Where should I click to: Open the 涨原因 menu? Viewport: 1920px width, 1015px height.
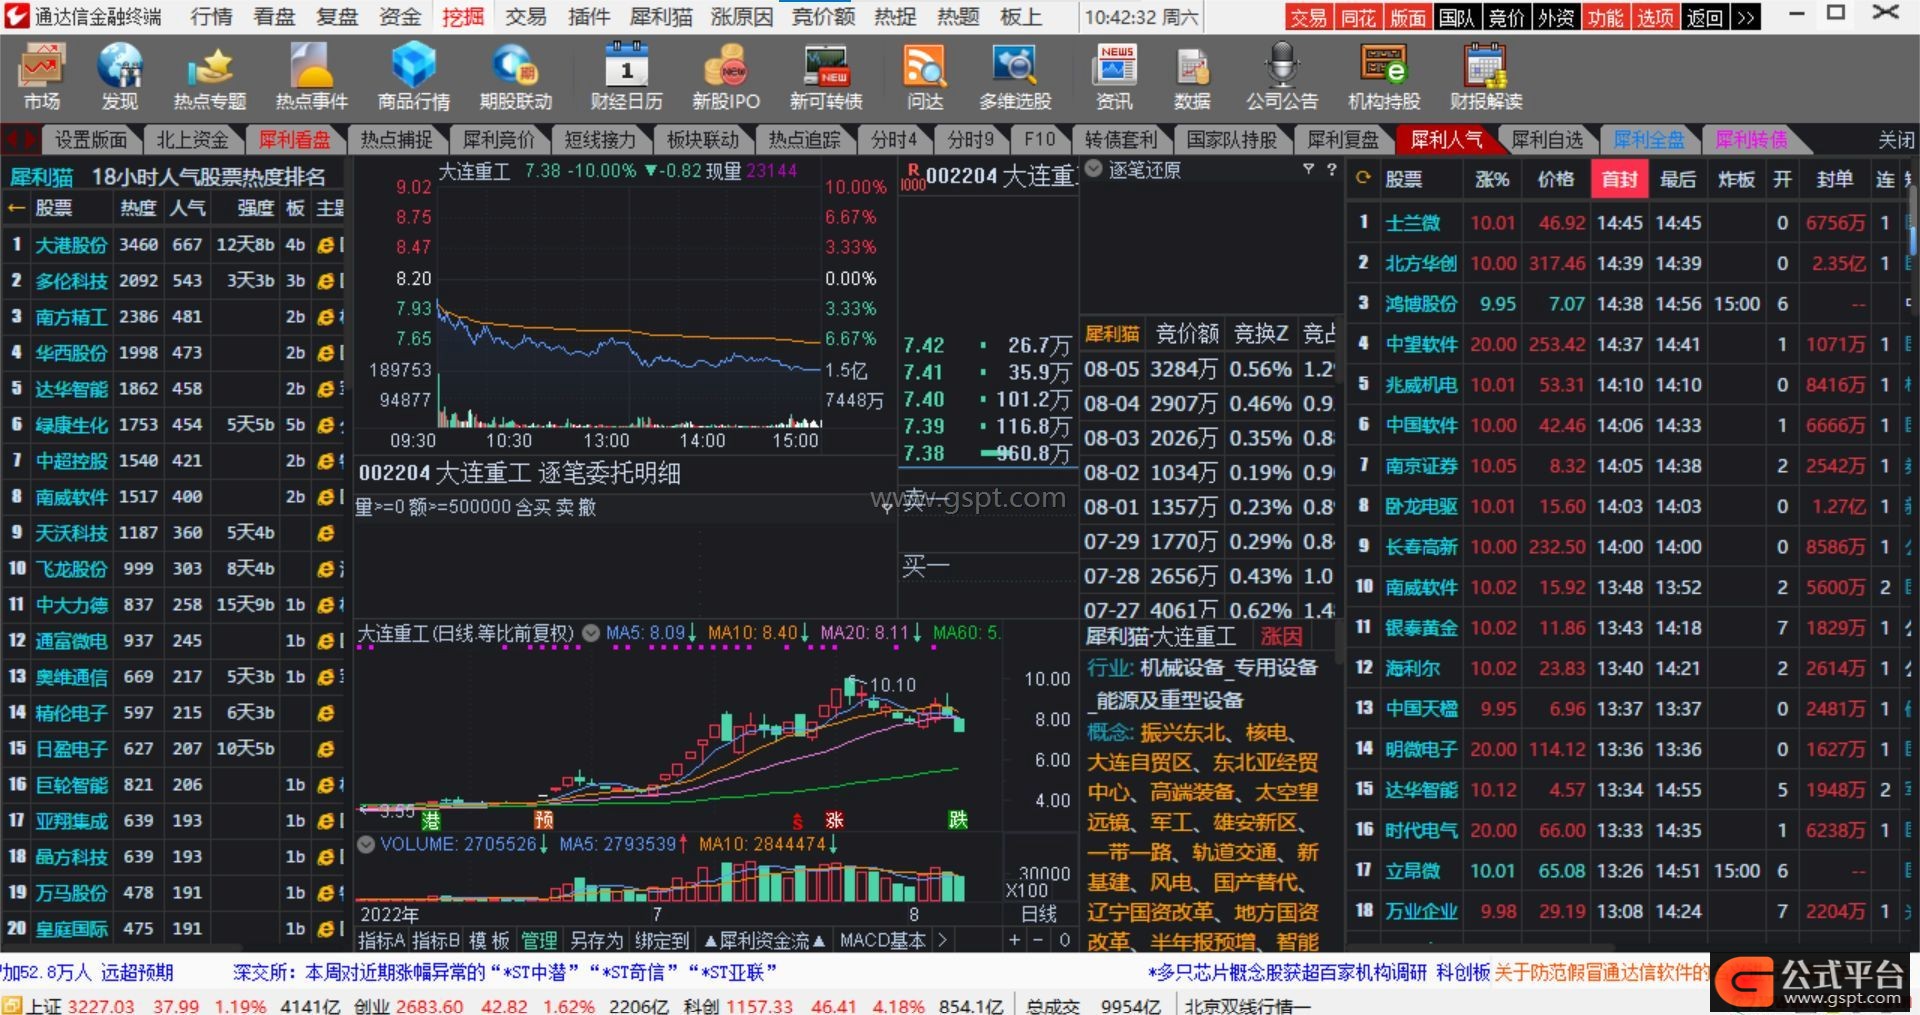[741, 17]
